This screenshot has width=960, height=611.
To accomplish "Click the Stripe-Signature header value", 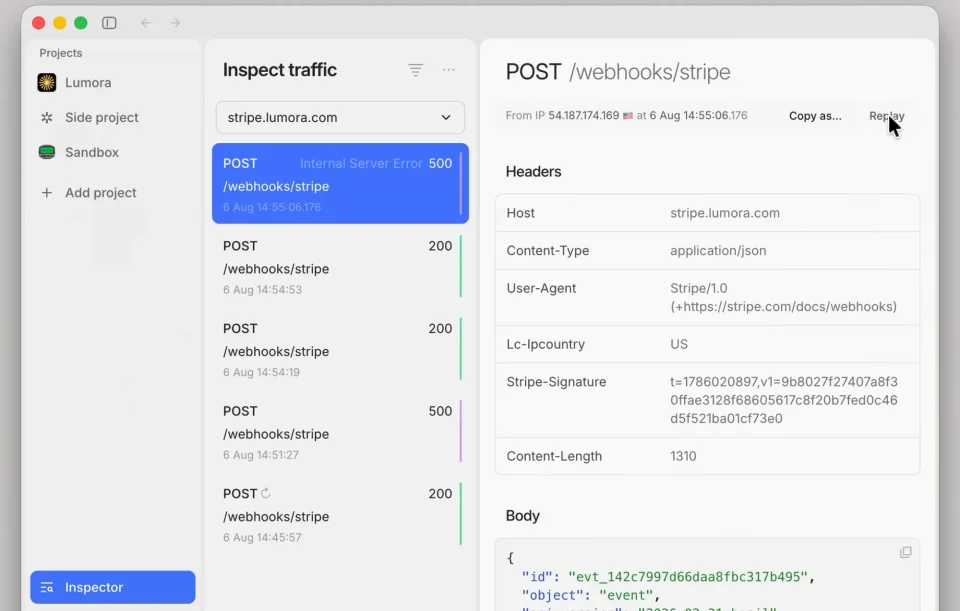I will pyautogui.click(x=784, y=400).
